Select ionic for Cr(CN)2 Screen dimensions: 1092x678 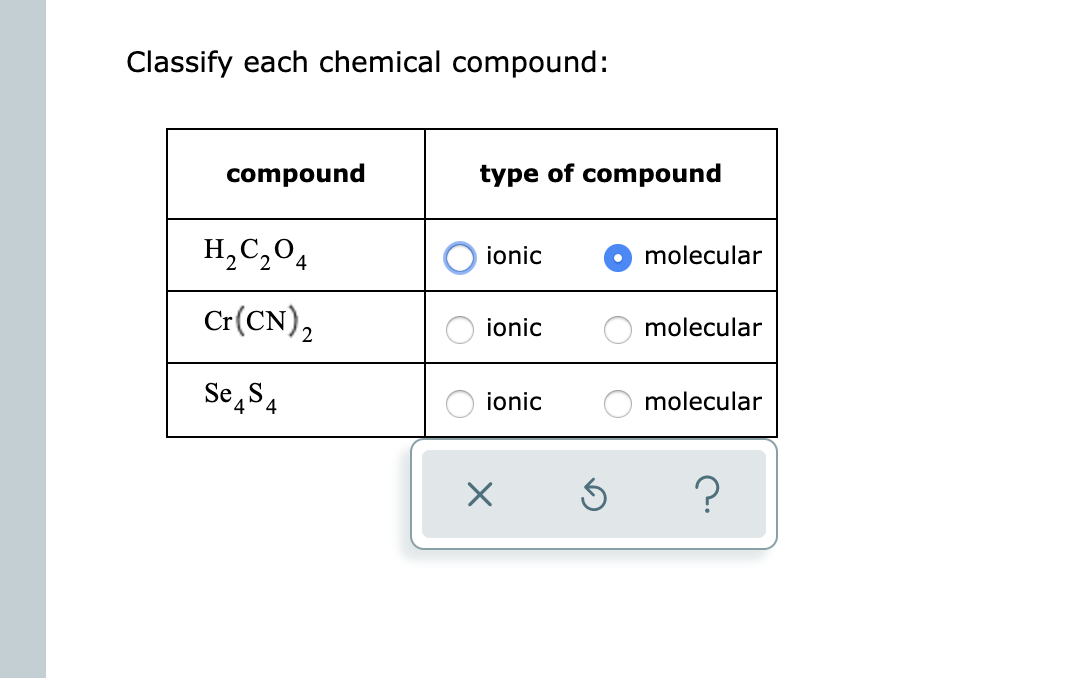[460, 330]
